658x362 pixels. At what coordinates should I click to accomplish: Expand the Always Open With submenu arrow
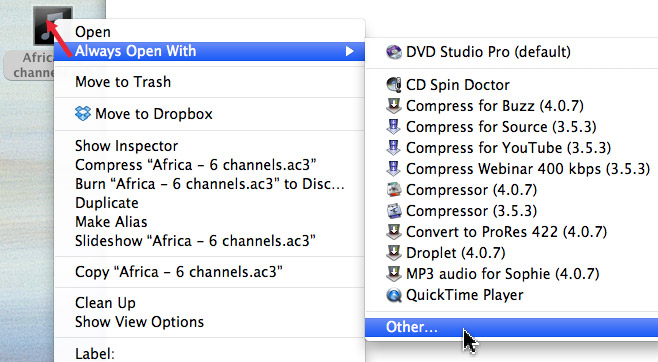tap(349, 51)
